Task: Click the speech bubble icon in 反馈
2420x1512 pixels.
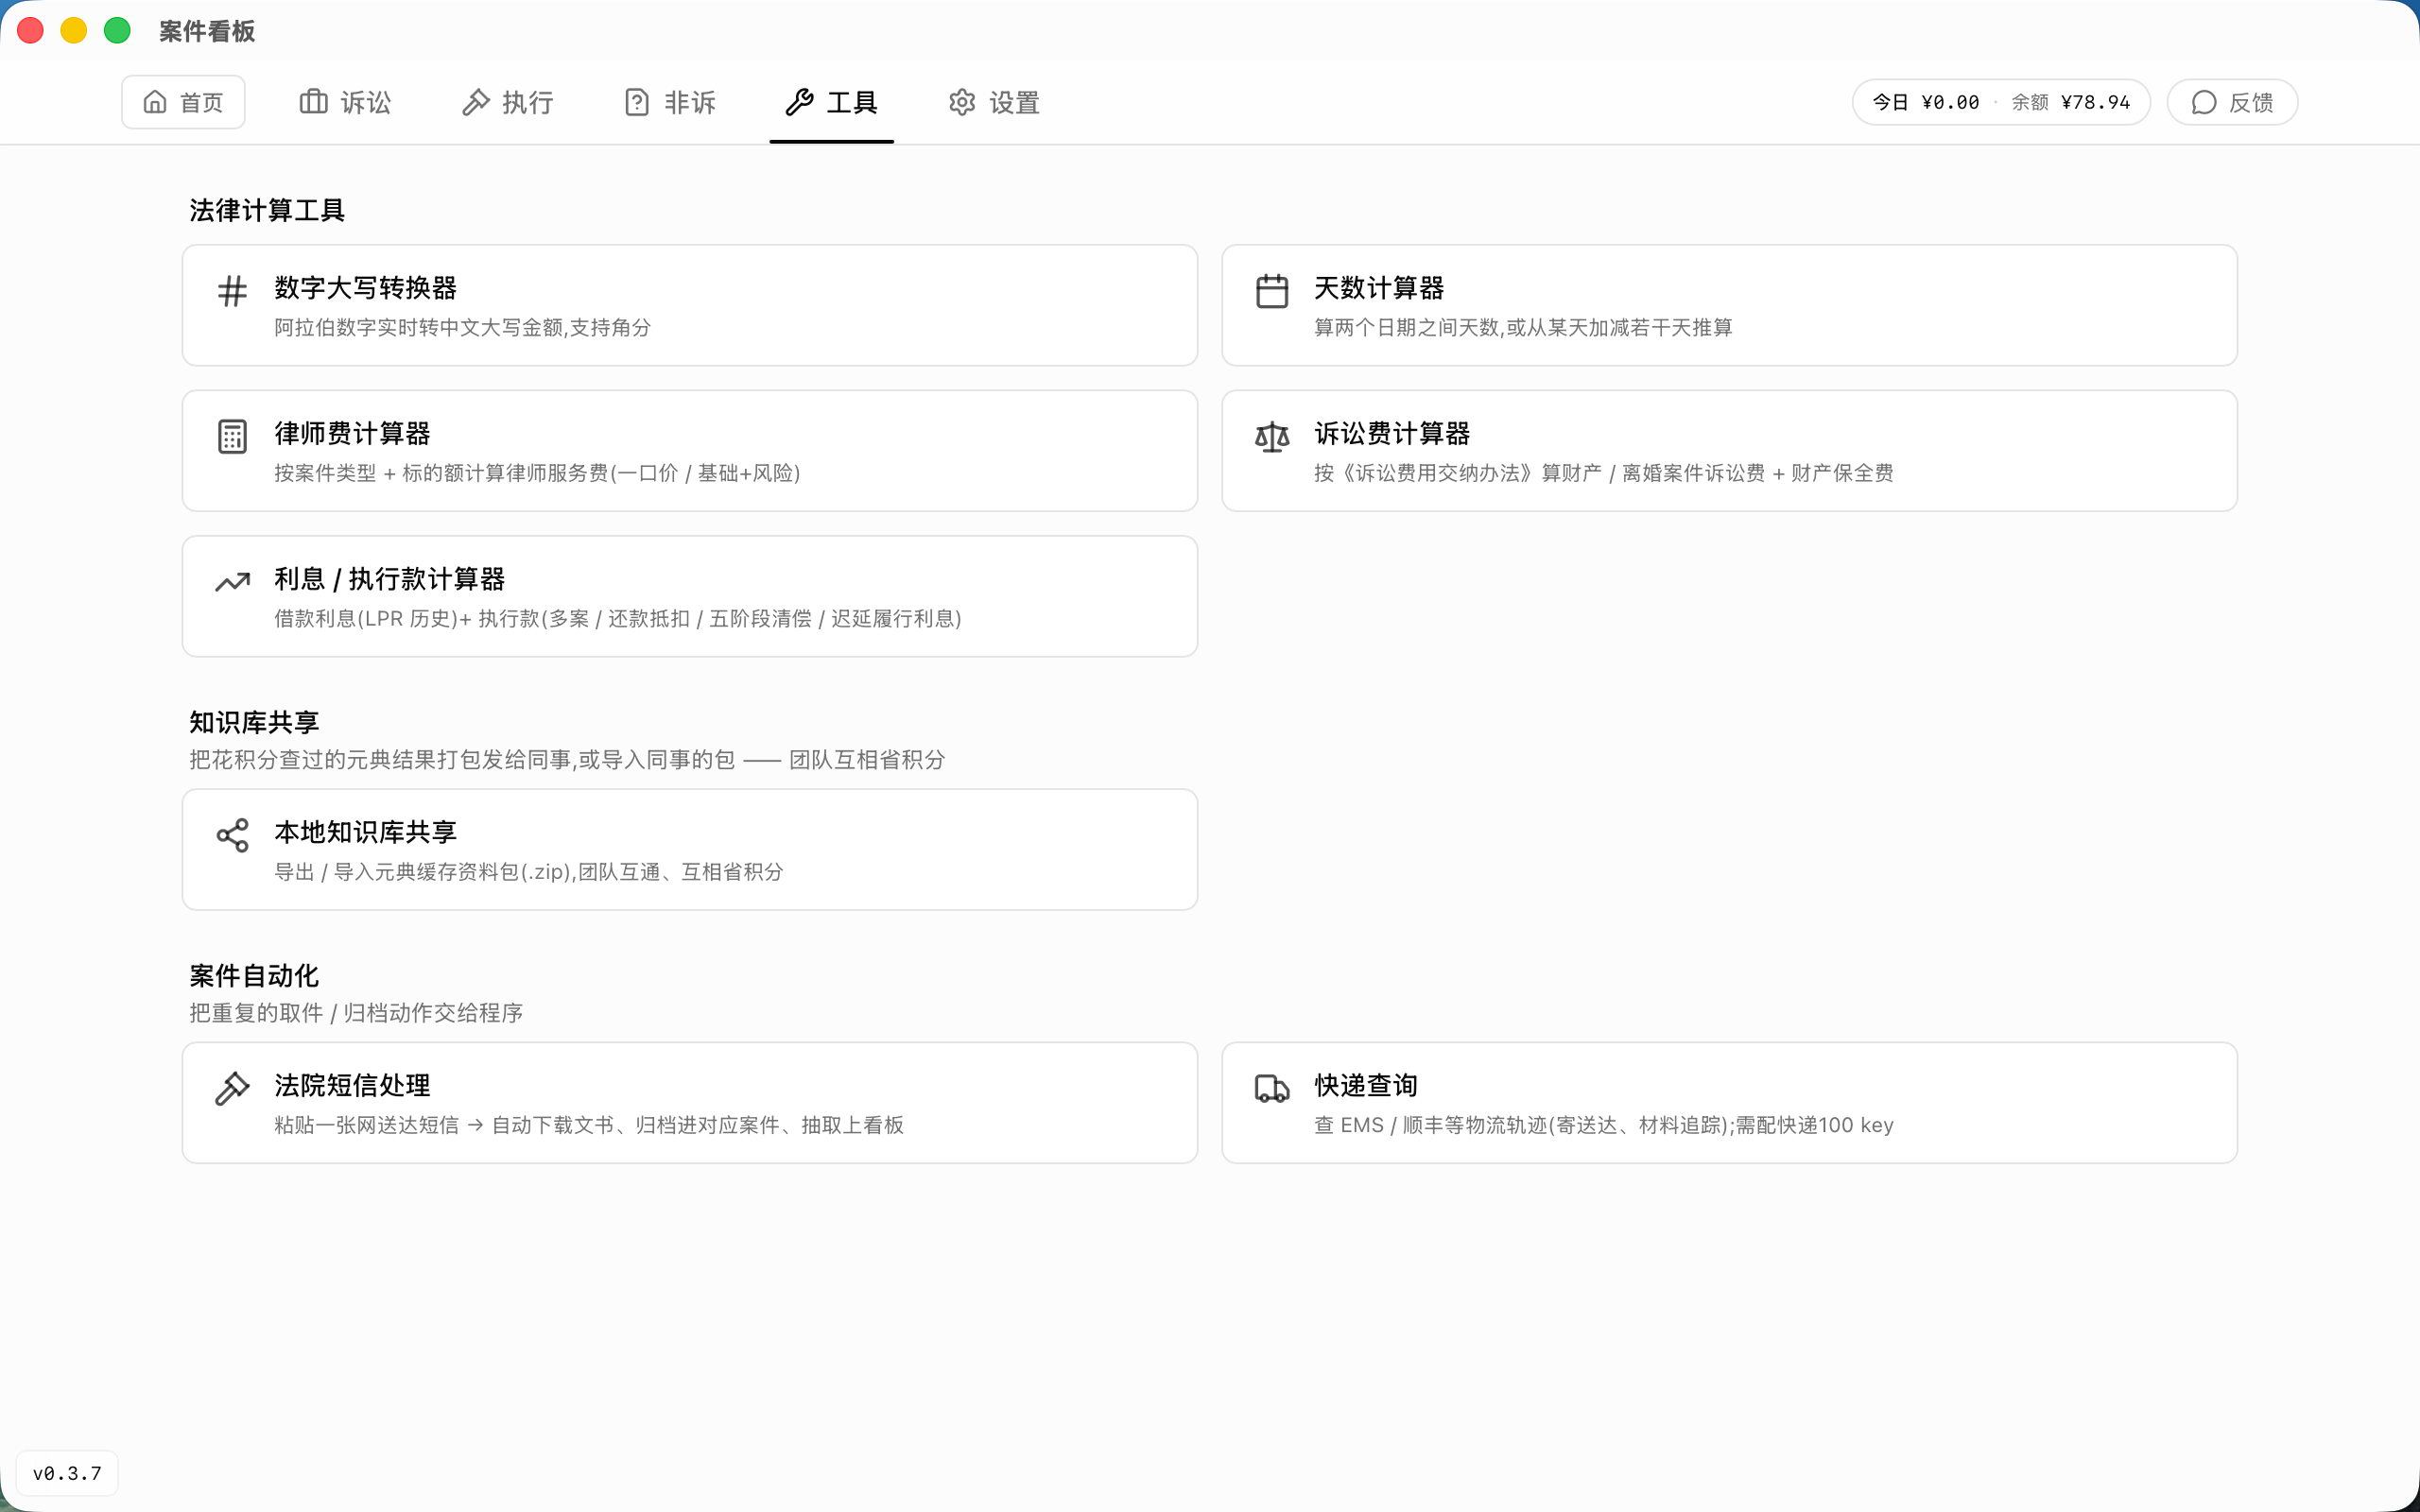Action: point(2204,102)
